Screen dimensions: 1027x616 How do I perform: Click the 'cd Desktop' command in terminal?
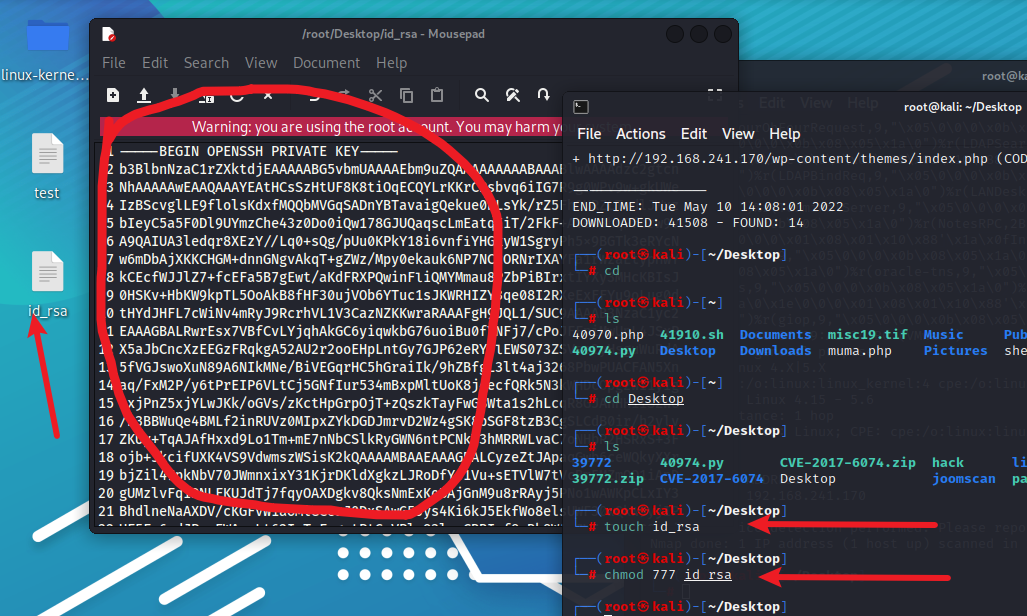(x=644, y=398)
